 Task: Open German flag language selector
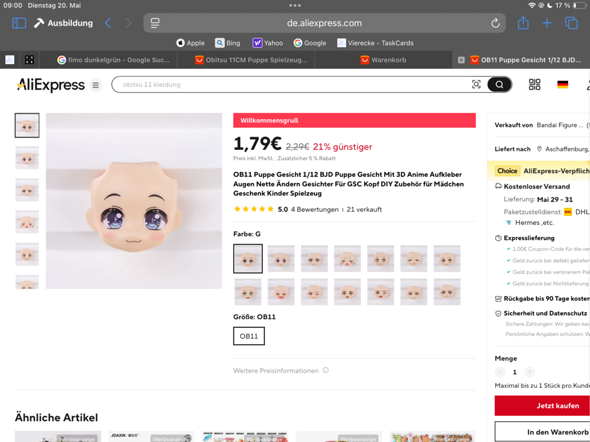[563, 85]
